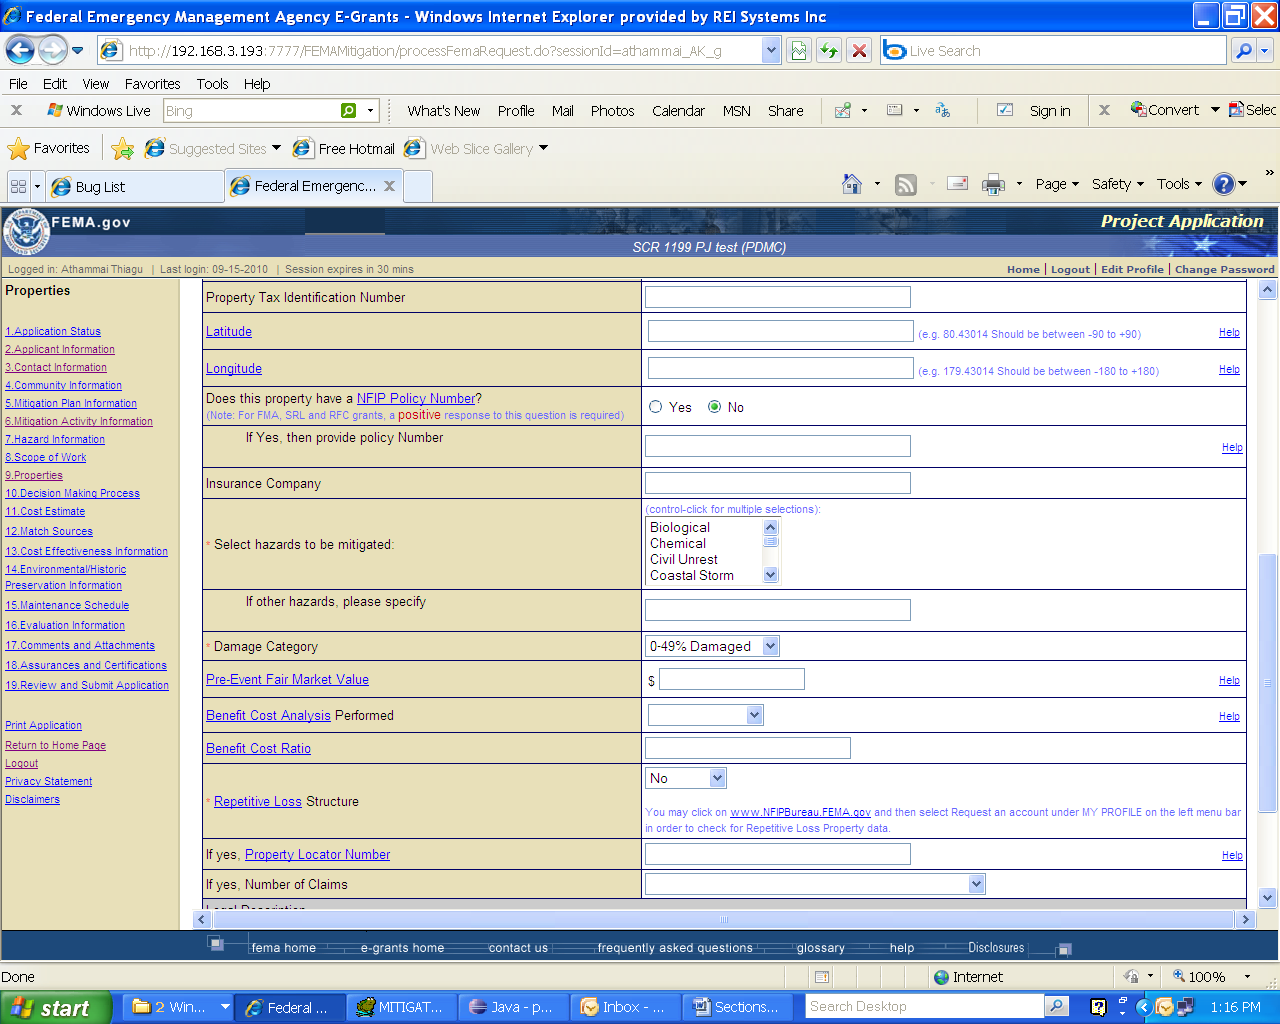Viewport: 1280px width, 1024px height.
Task: Click the Print toolbar icon
Action: 993,184
